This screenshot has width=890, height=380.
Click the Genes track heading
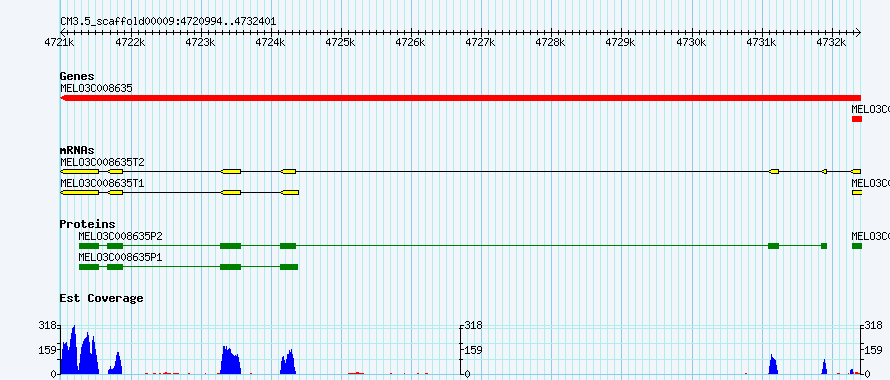[77, 76]
